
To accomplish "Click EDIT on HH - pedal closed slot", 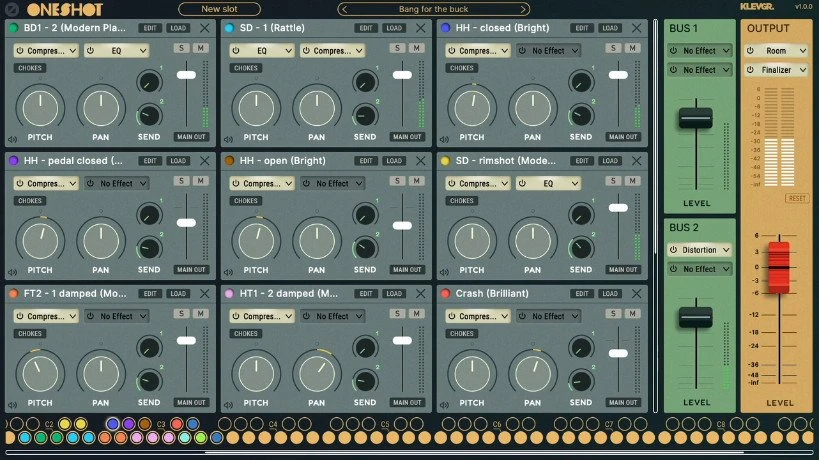I will (150, 161).
